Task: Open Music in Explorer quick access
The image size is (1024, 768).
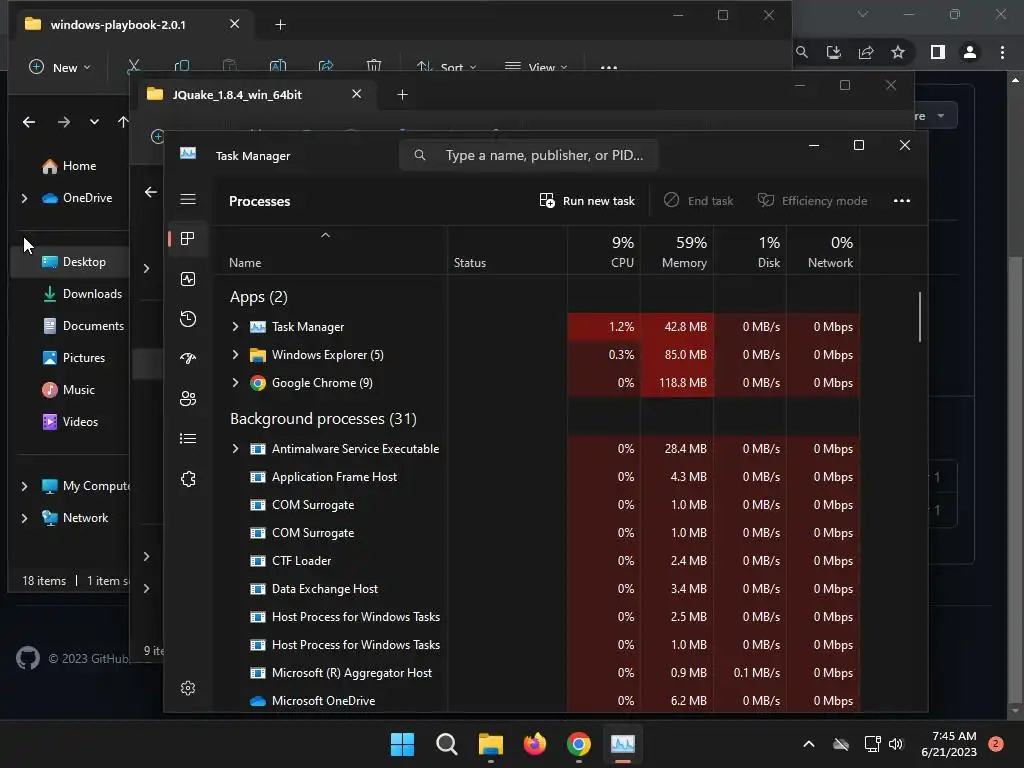Action: tap(69, 390)
